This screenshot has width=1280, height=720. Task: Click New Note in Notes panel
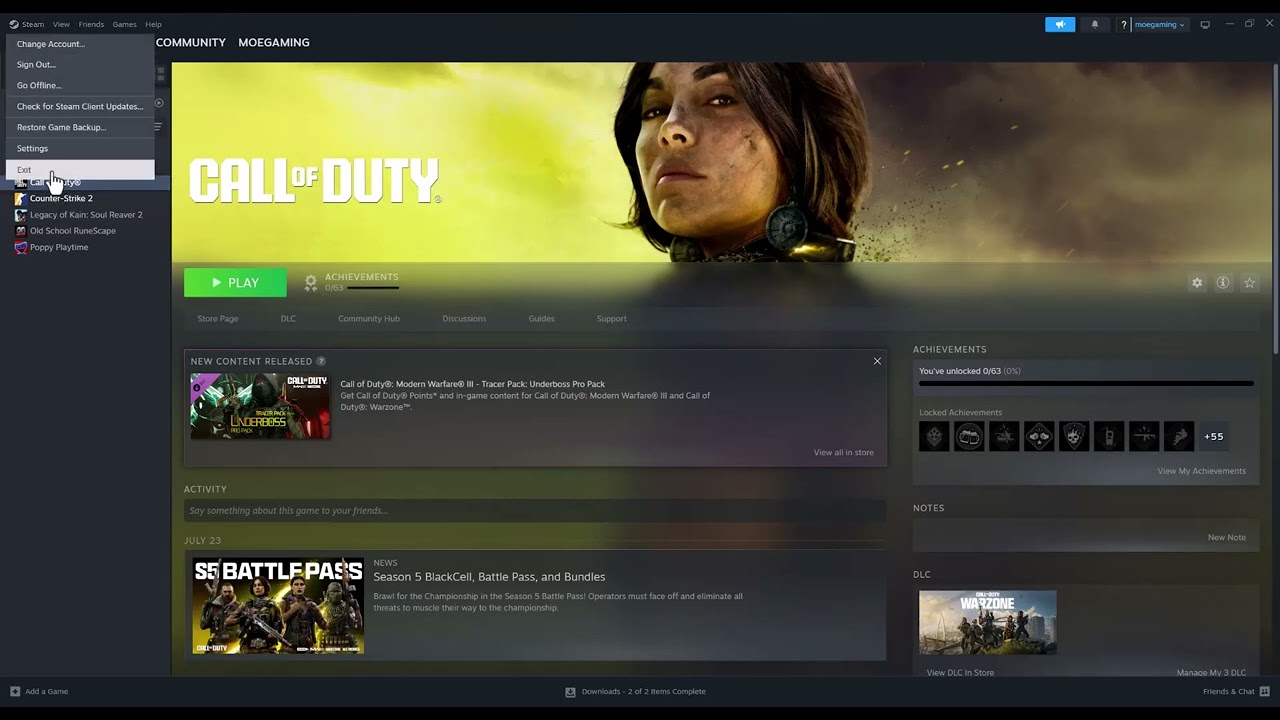[1226, 538]
